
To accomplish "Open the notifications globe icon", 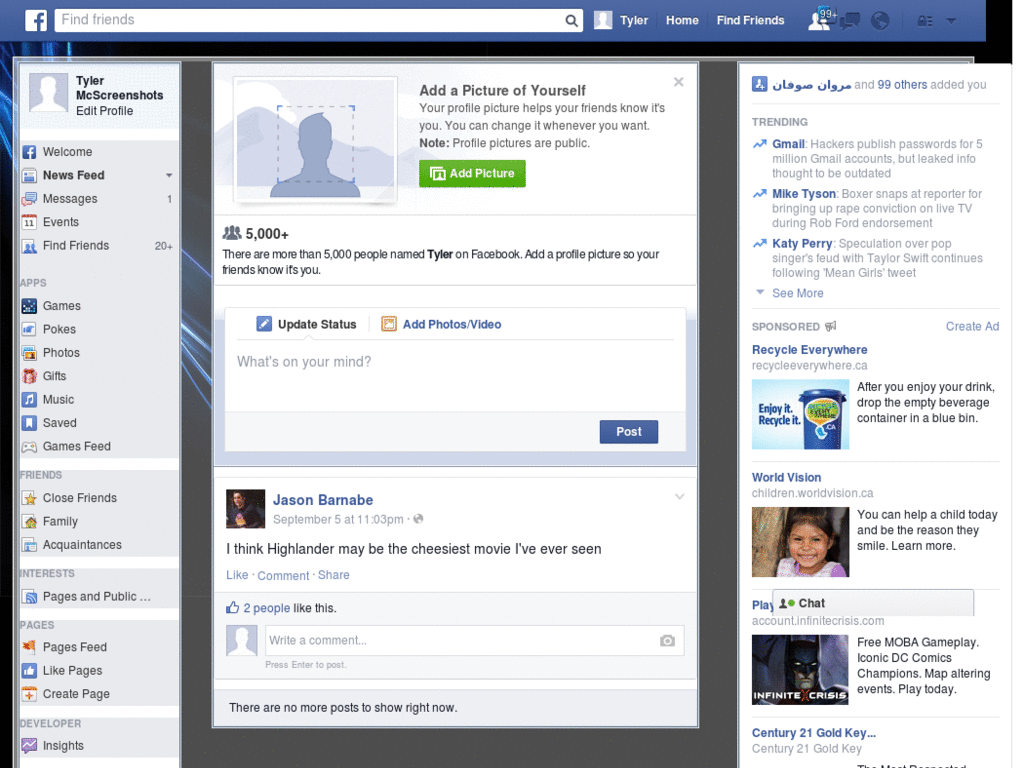I will click(x=880, y=21).
